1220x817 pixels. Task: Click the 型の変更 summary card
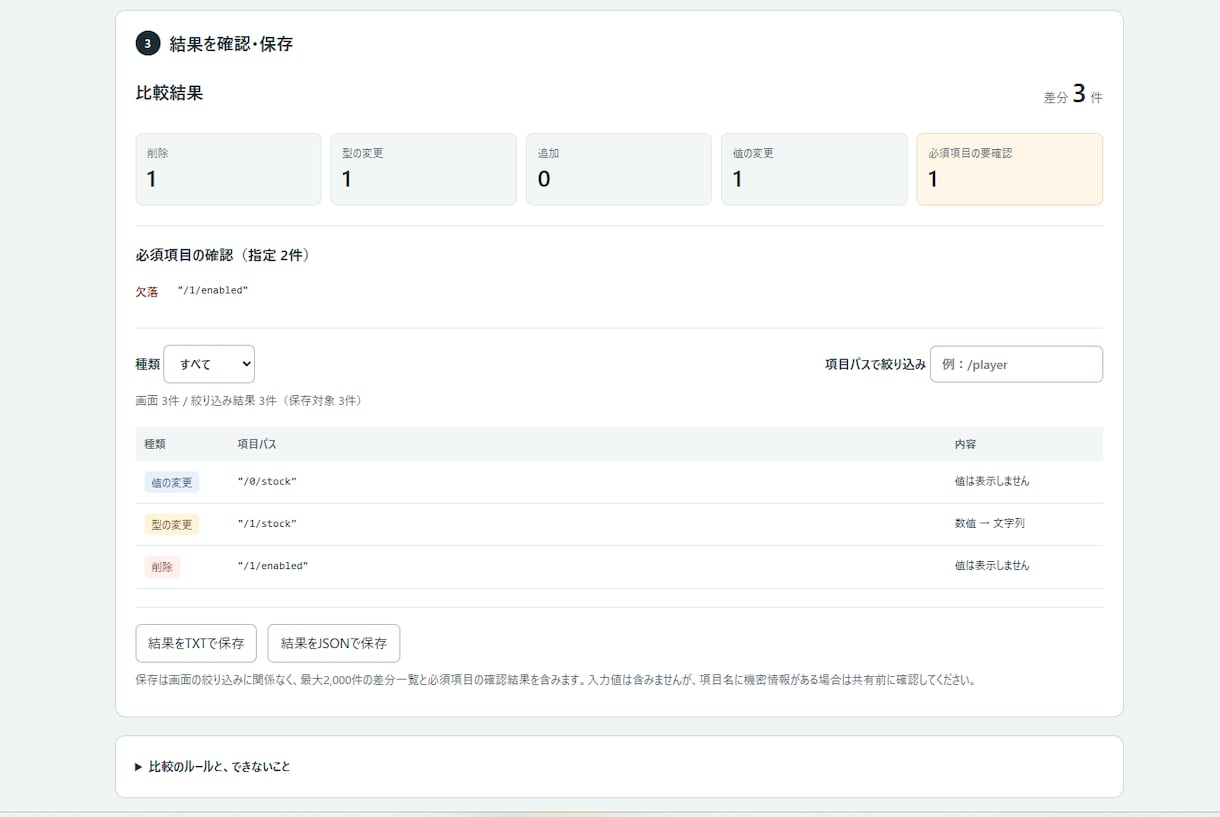(423, 169)
